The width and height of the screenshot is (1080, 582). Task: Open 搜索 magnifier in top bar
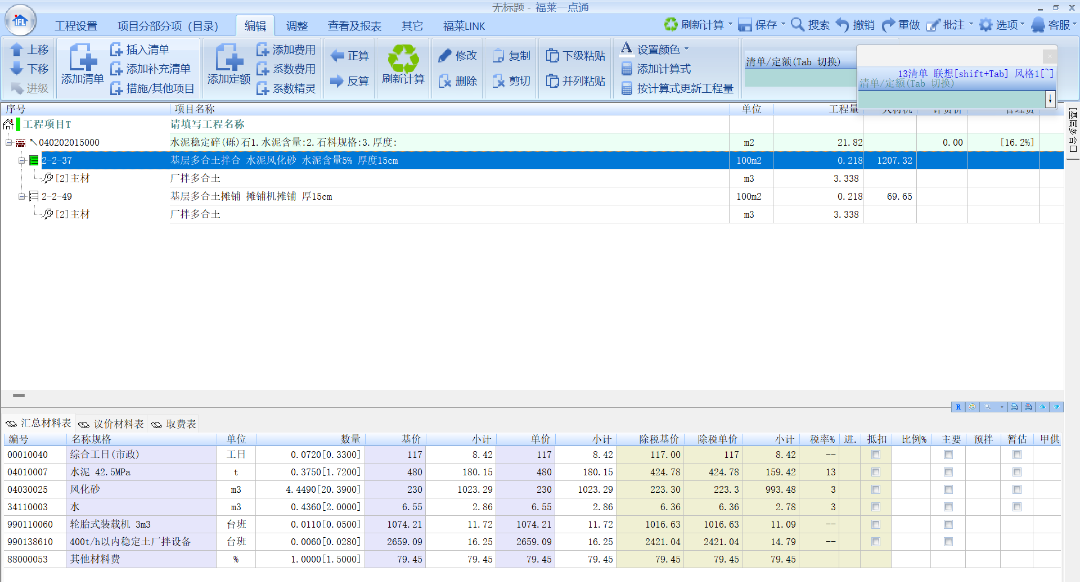(x=810, y=25)
